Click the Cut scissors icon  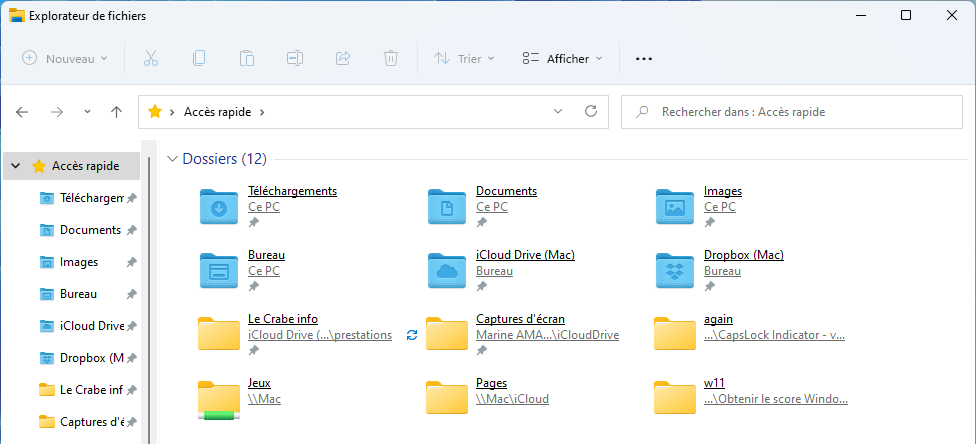pyautogui.click(x=151, y=59)
